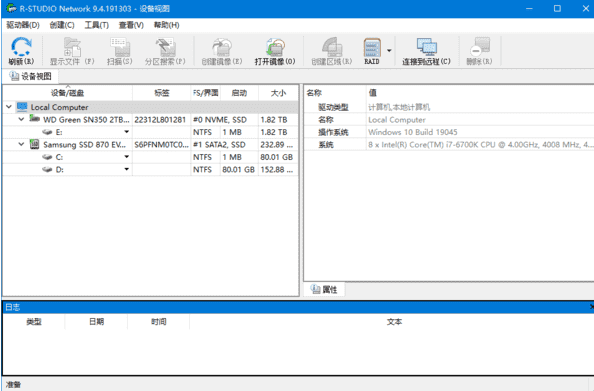Click the Connect to Remote (连接到远程) icon

427,47
